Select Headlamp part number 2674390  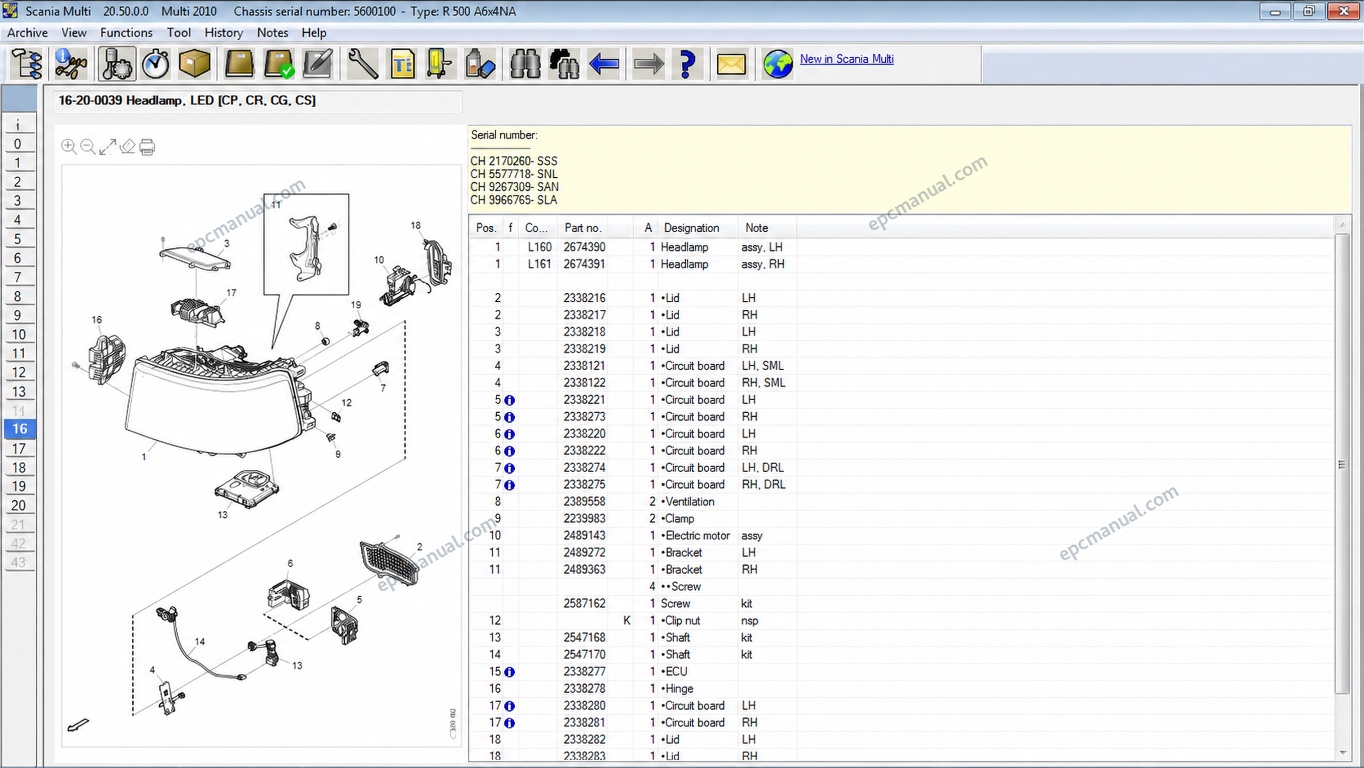584,247
